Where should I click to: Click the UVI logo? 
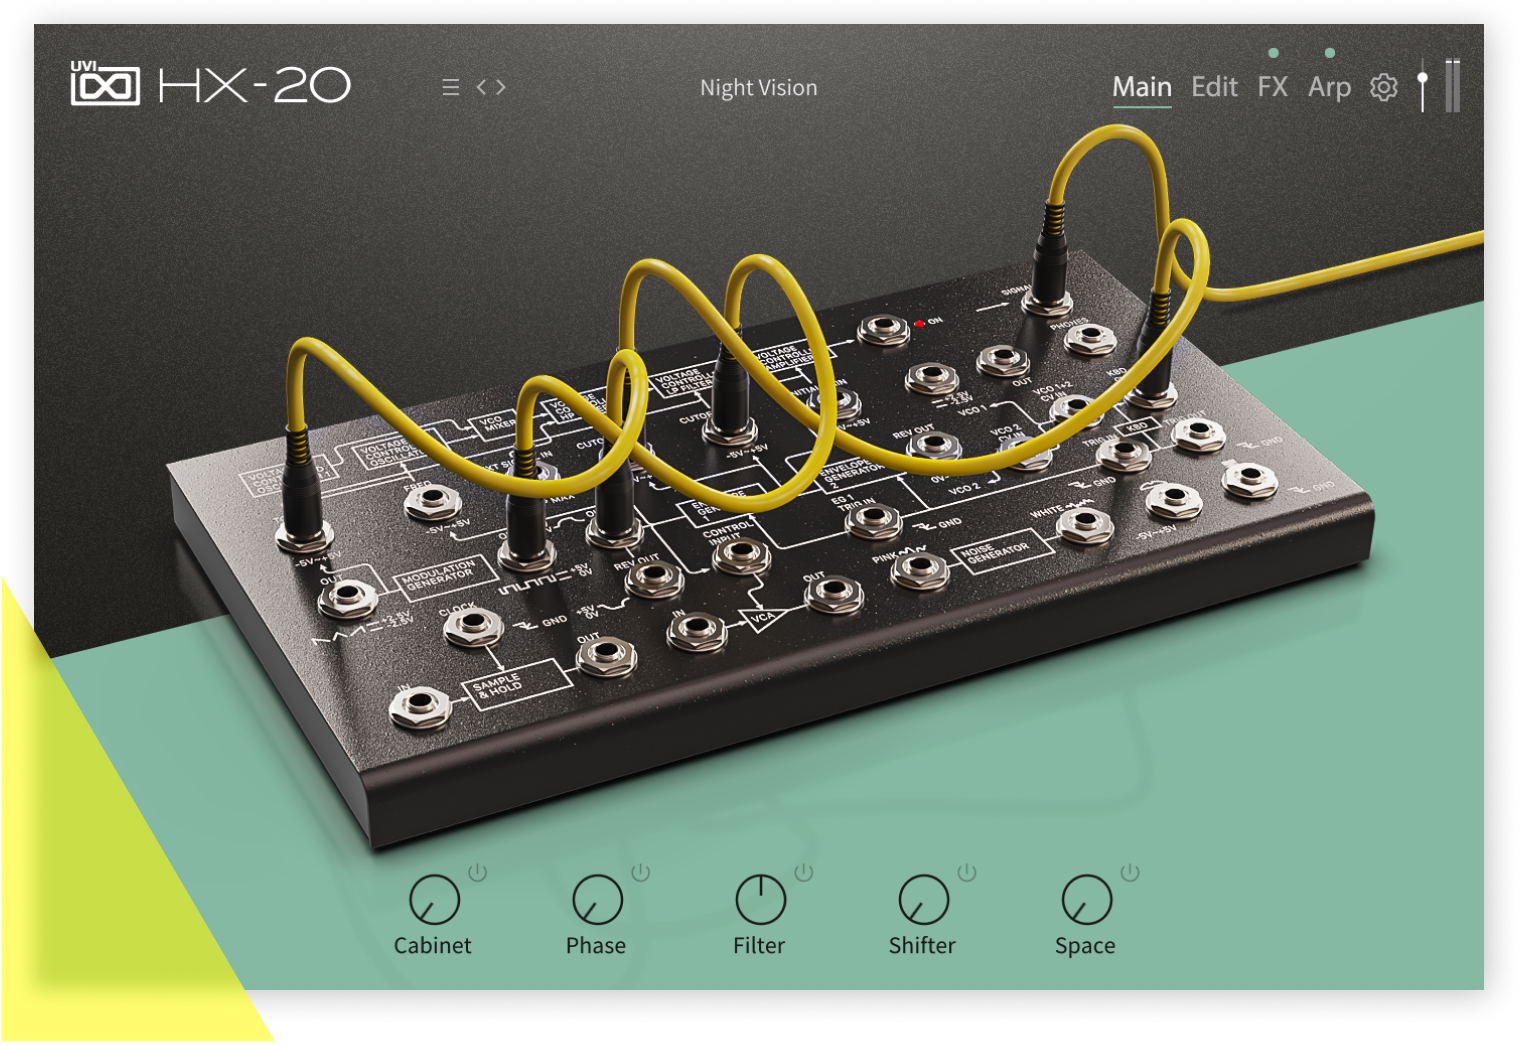click(x=104, y=85)
